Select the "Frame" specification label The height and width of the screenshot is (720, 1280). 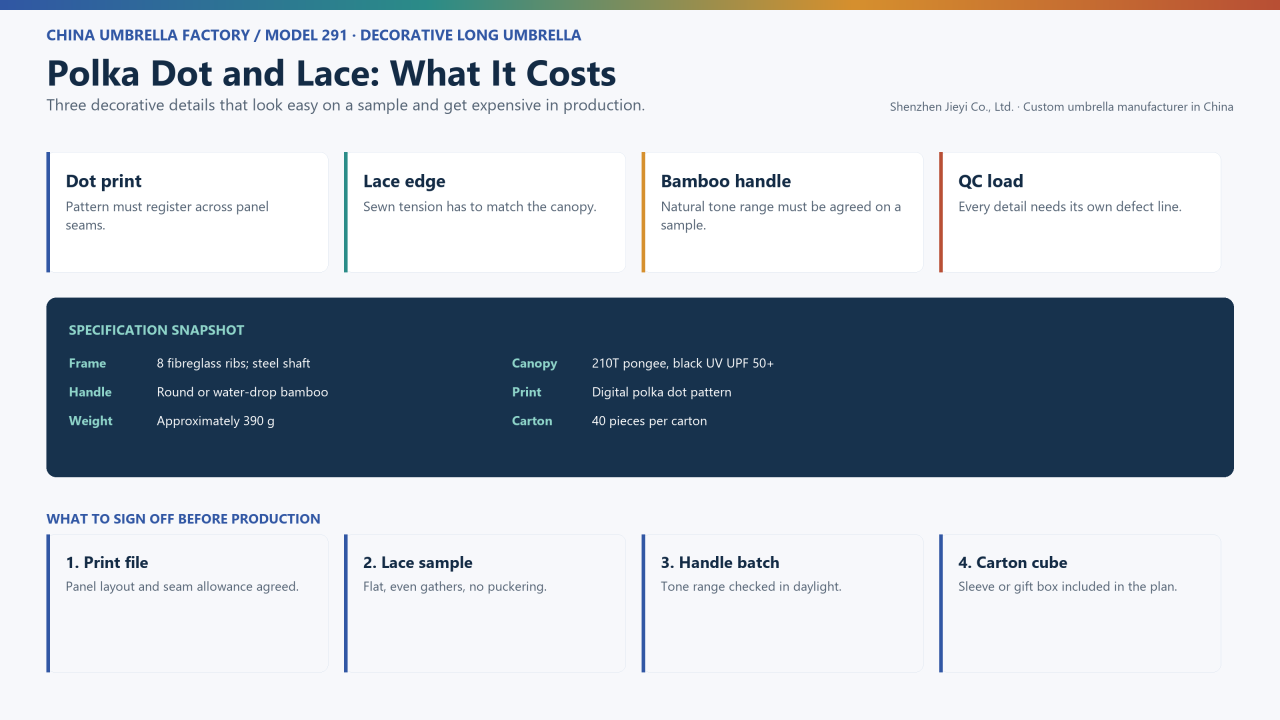click(87, 363)
